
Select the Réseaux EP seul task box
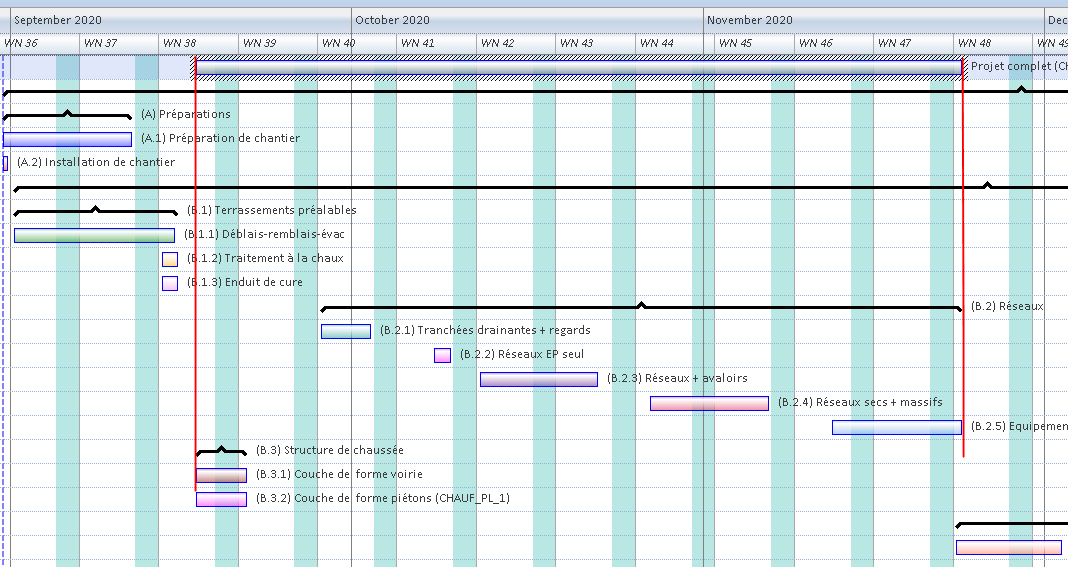(x=442, y=355)
